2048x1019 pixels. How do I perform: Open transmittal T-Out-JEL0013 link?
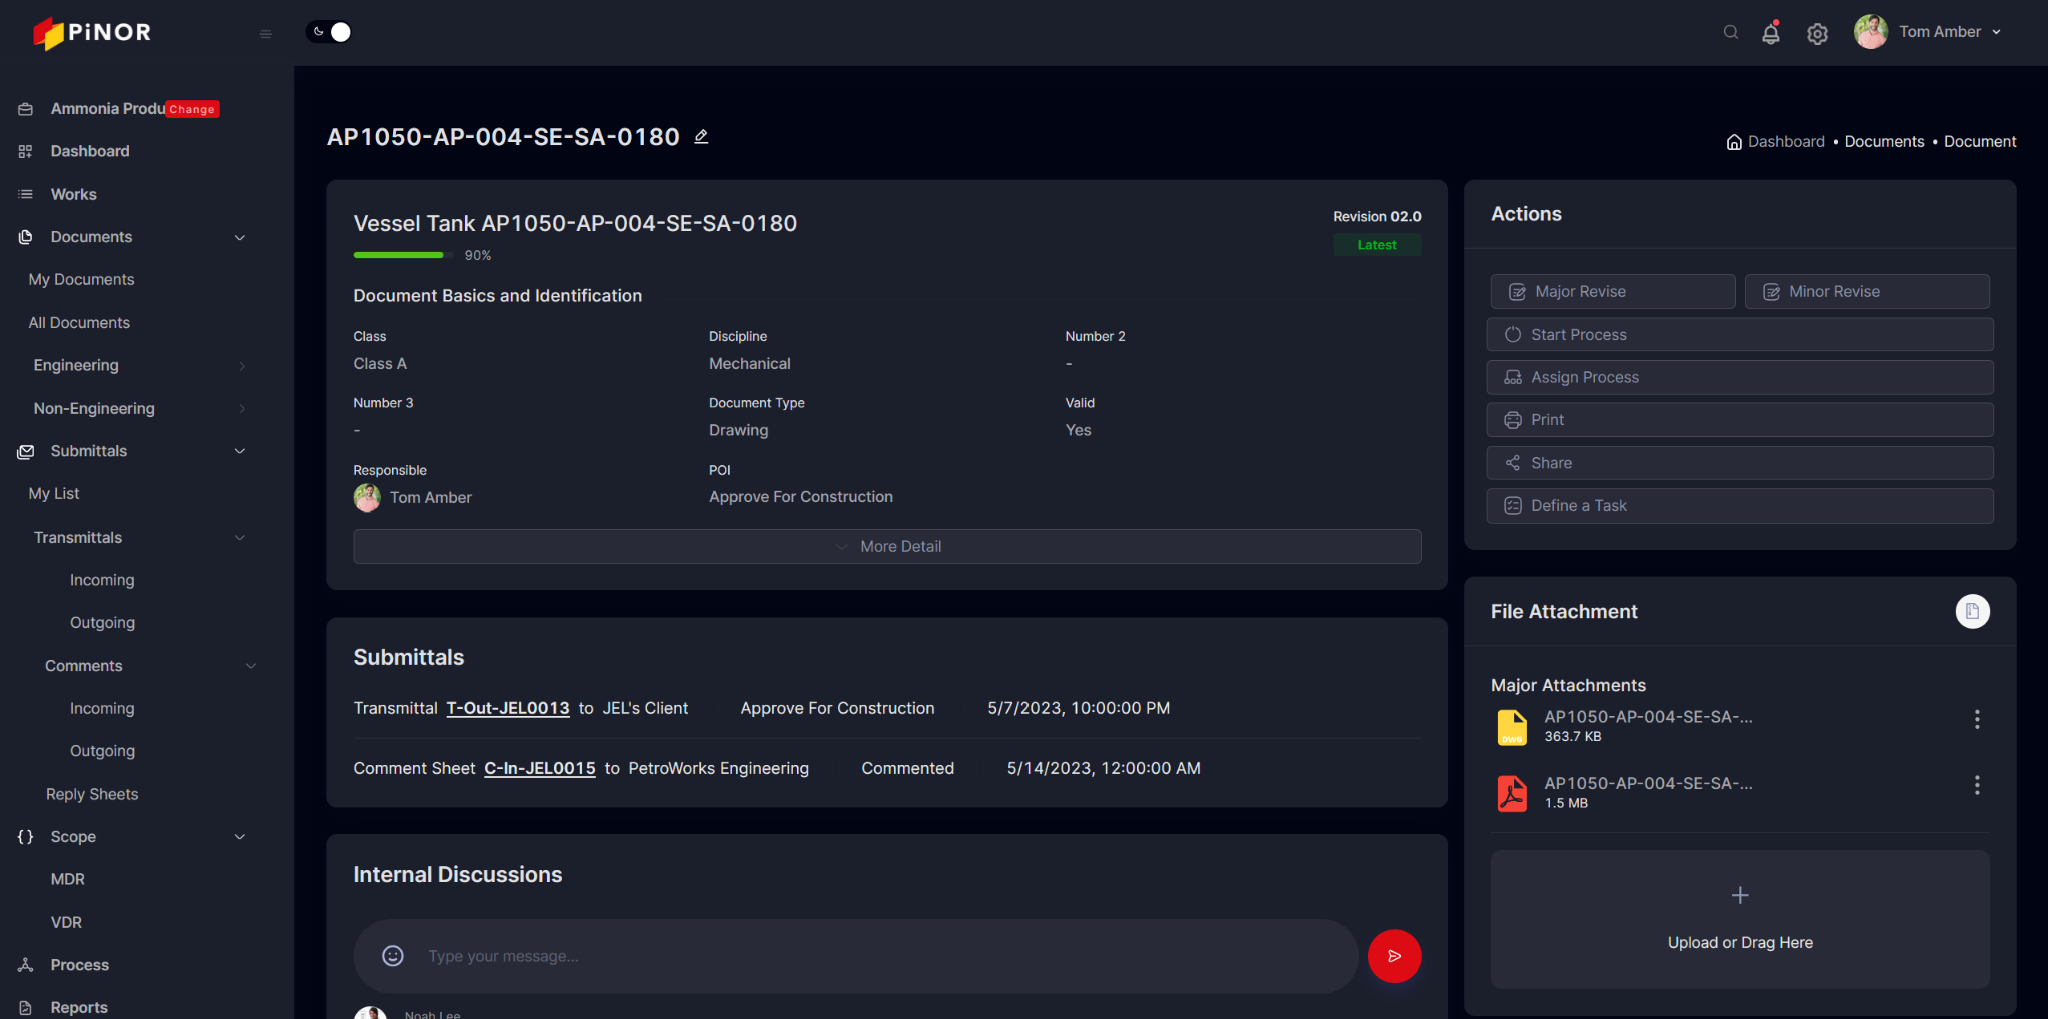508,708
